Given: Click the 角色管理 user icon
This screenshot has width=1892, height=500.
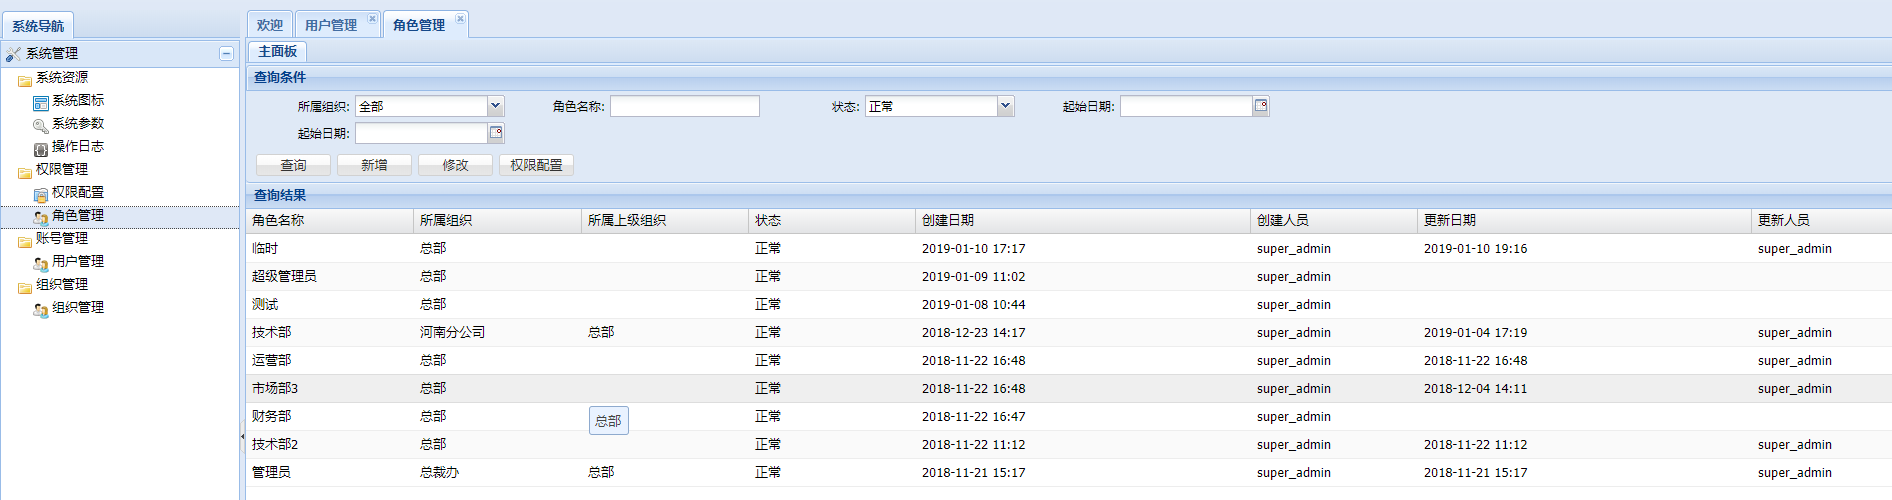Looking at the screenshot, I should tap(41, 216).
